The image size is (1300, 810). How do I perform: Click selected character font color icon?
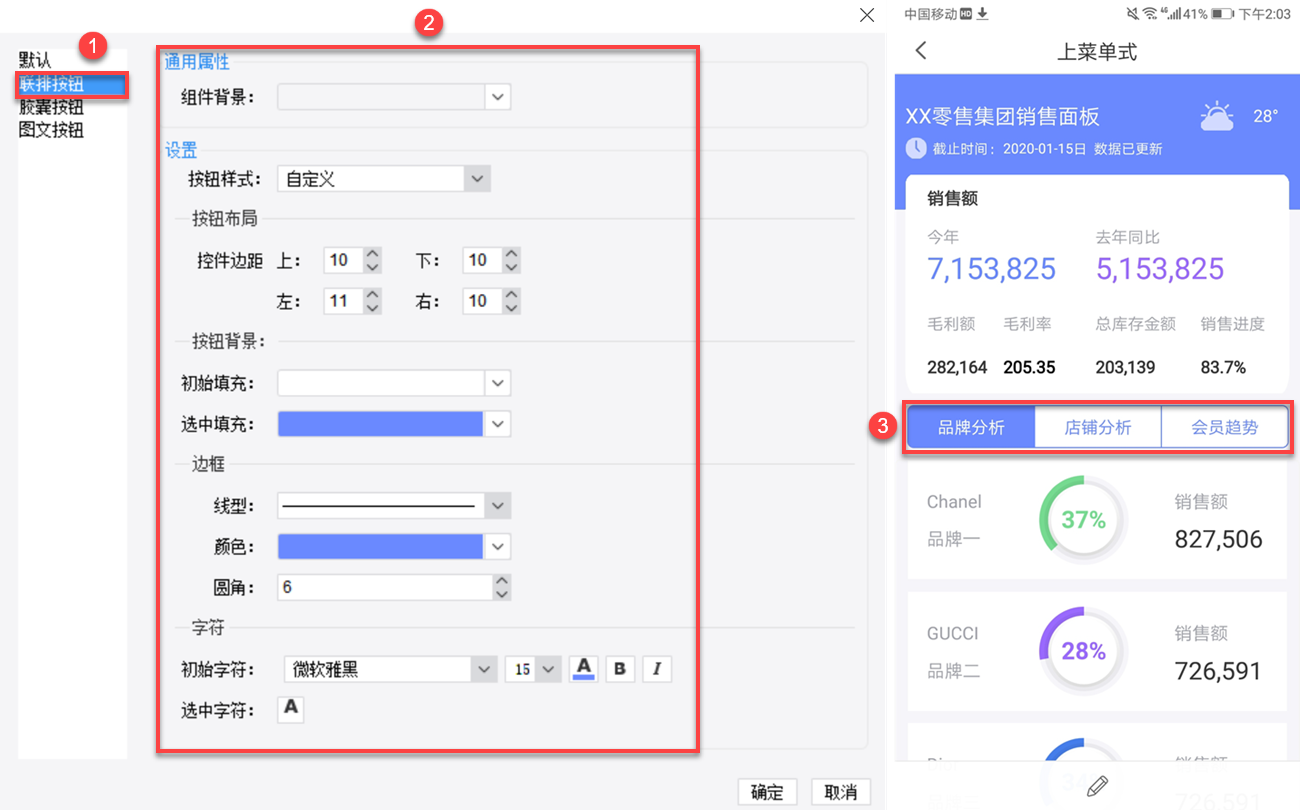[x=290, y=709]
